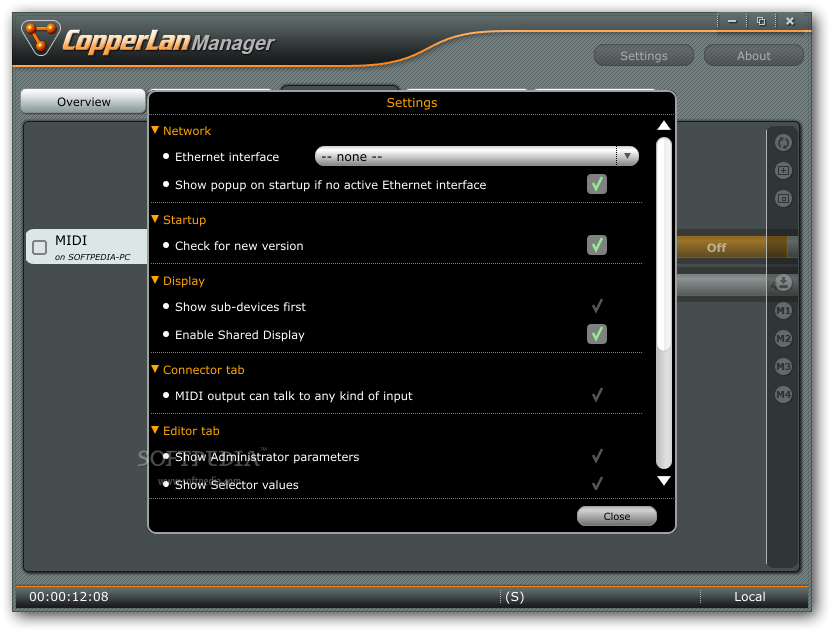This screenshot has width=832, height=632.
Task: Click the Local status label
Action: point(750,596)
